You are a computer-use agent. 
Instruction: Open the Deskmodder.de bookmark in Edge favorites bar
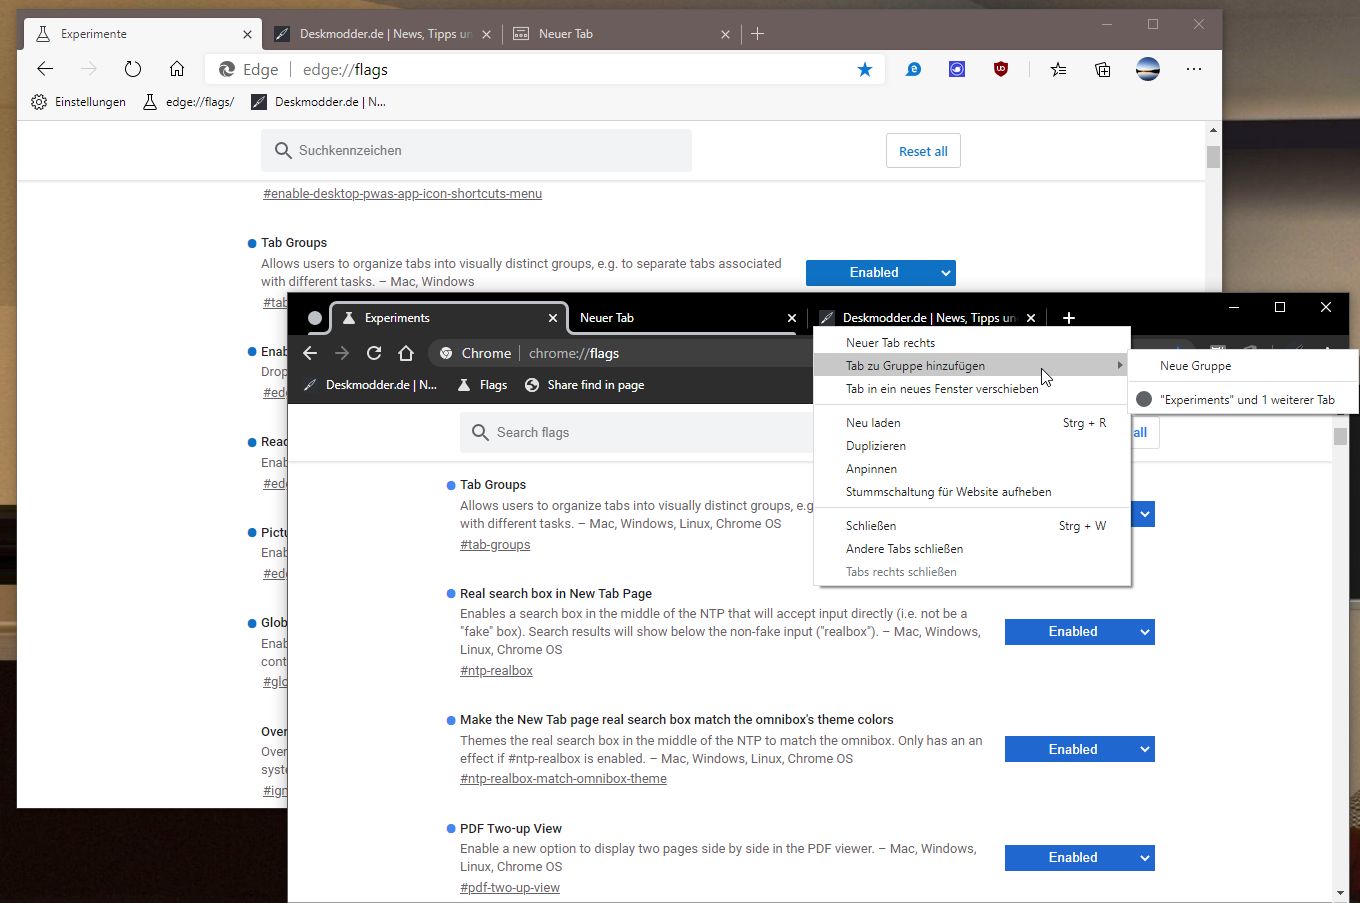318,102
